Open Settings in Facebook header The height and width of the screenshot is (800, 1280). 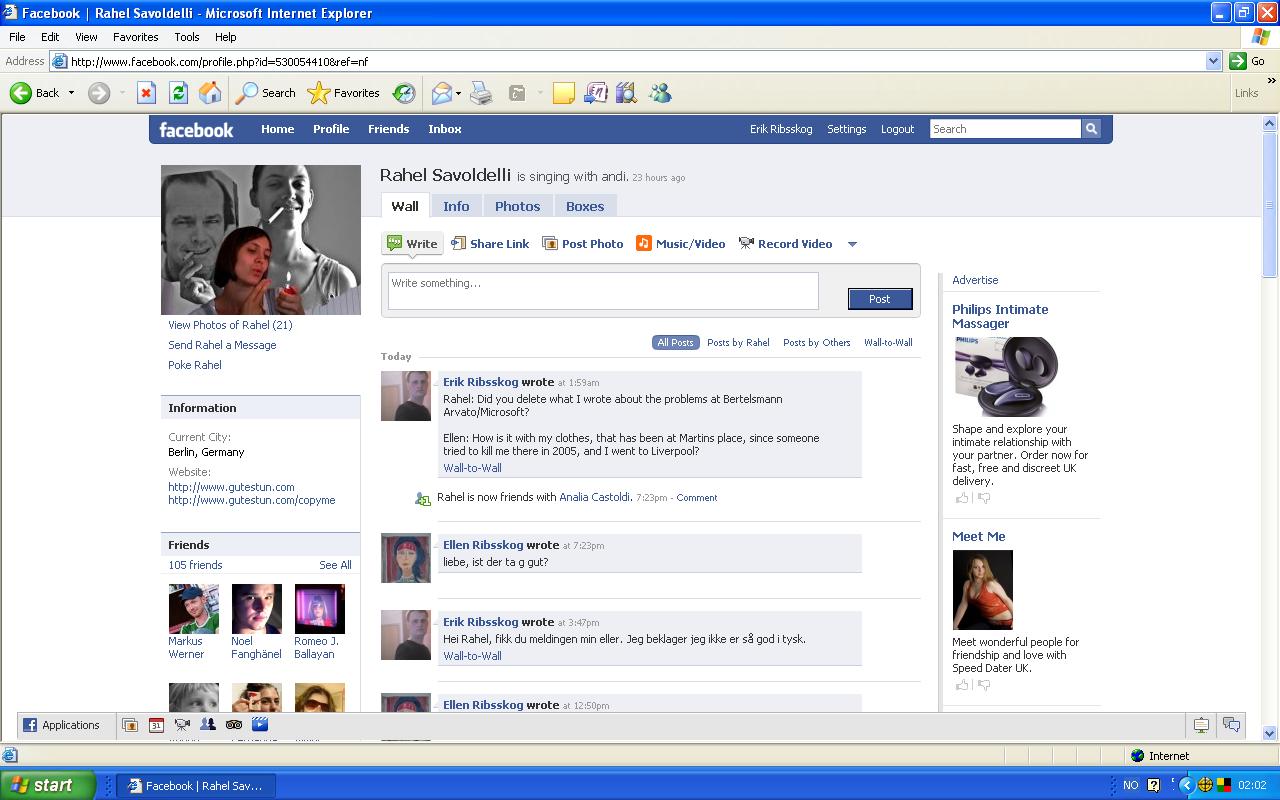(846, 129)
